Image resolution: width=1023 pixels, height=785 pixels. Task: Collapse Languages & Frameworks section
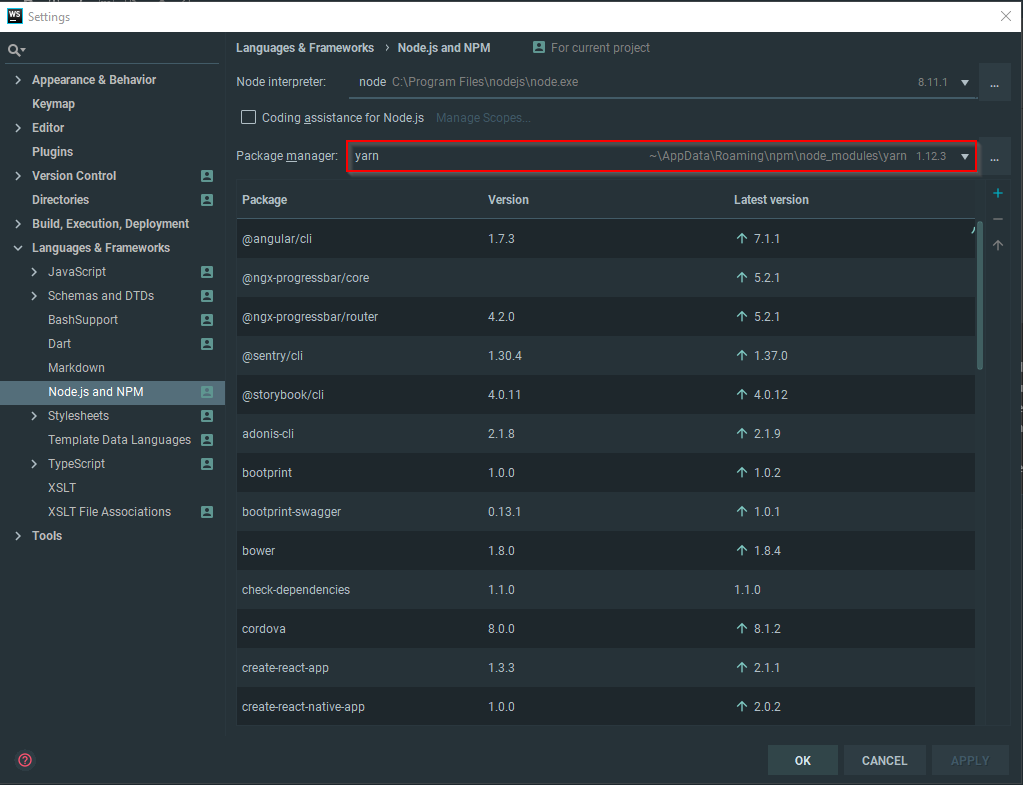point(18,248)
